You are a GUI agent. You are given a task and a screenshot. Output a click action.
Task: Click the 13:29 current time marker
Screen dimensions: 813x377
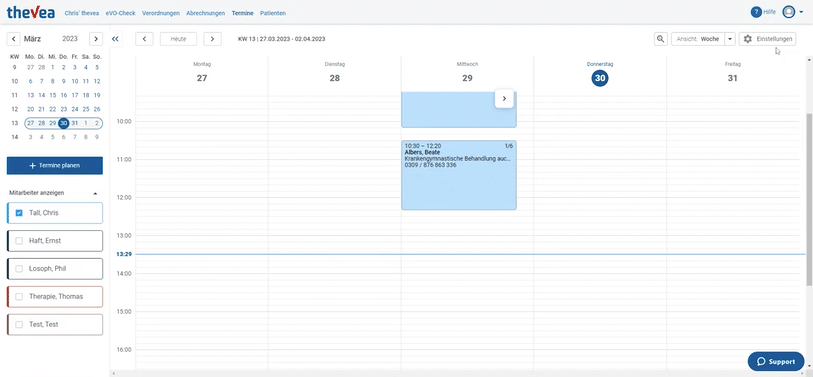coord(123,254)
